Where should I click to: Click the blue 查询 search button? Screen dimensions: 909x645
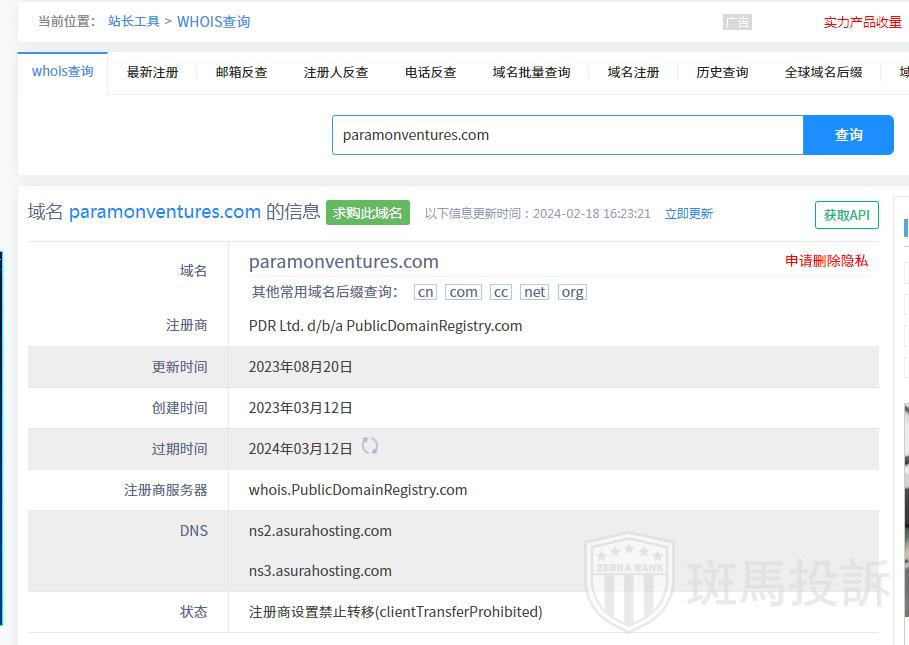click(x=848, y=135)
